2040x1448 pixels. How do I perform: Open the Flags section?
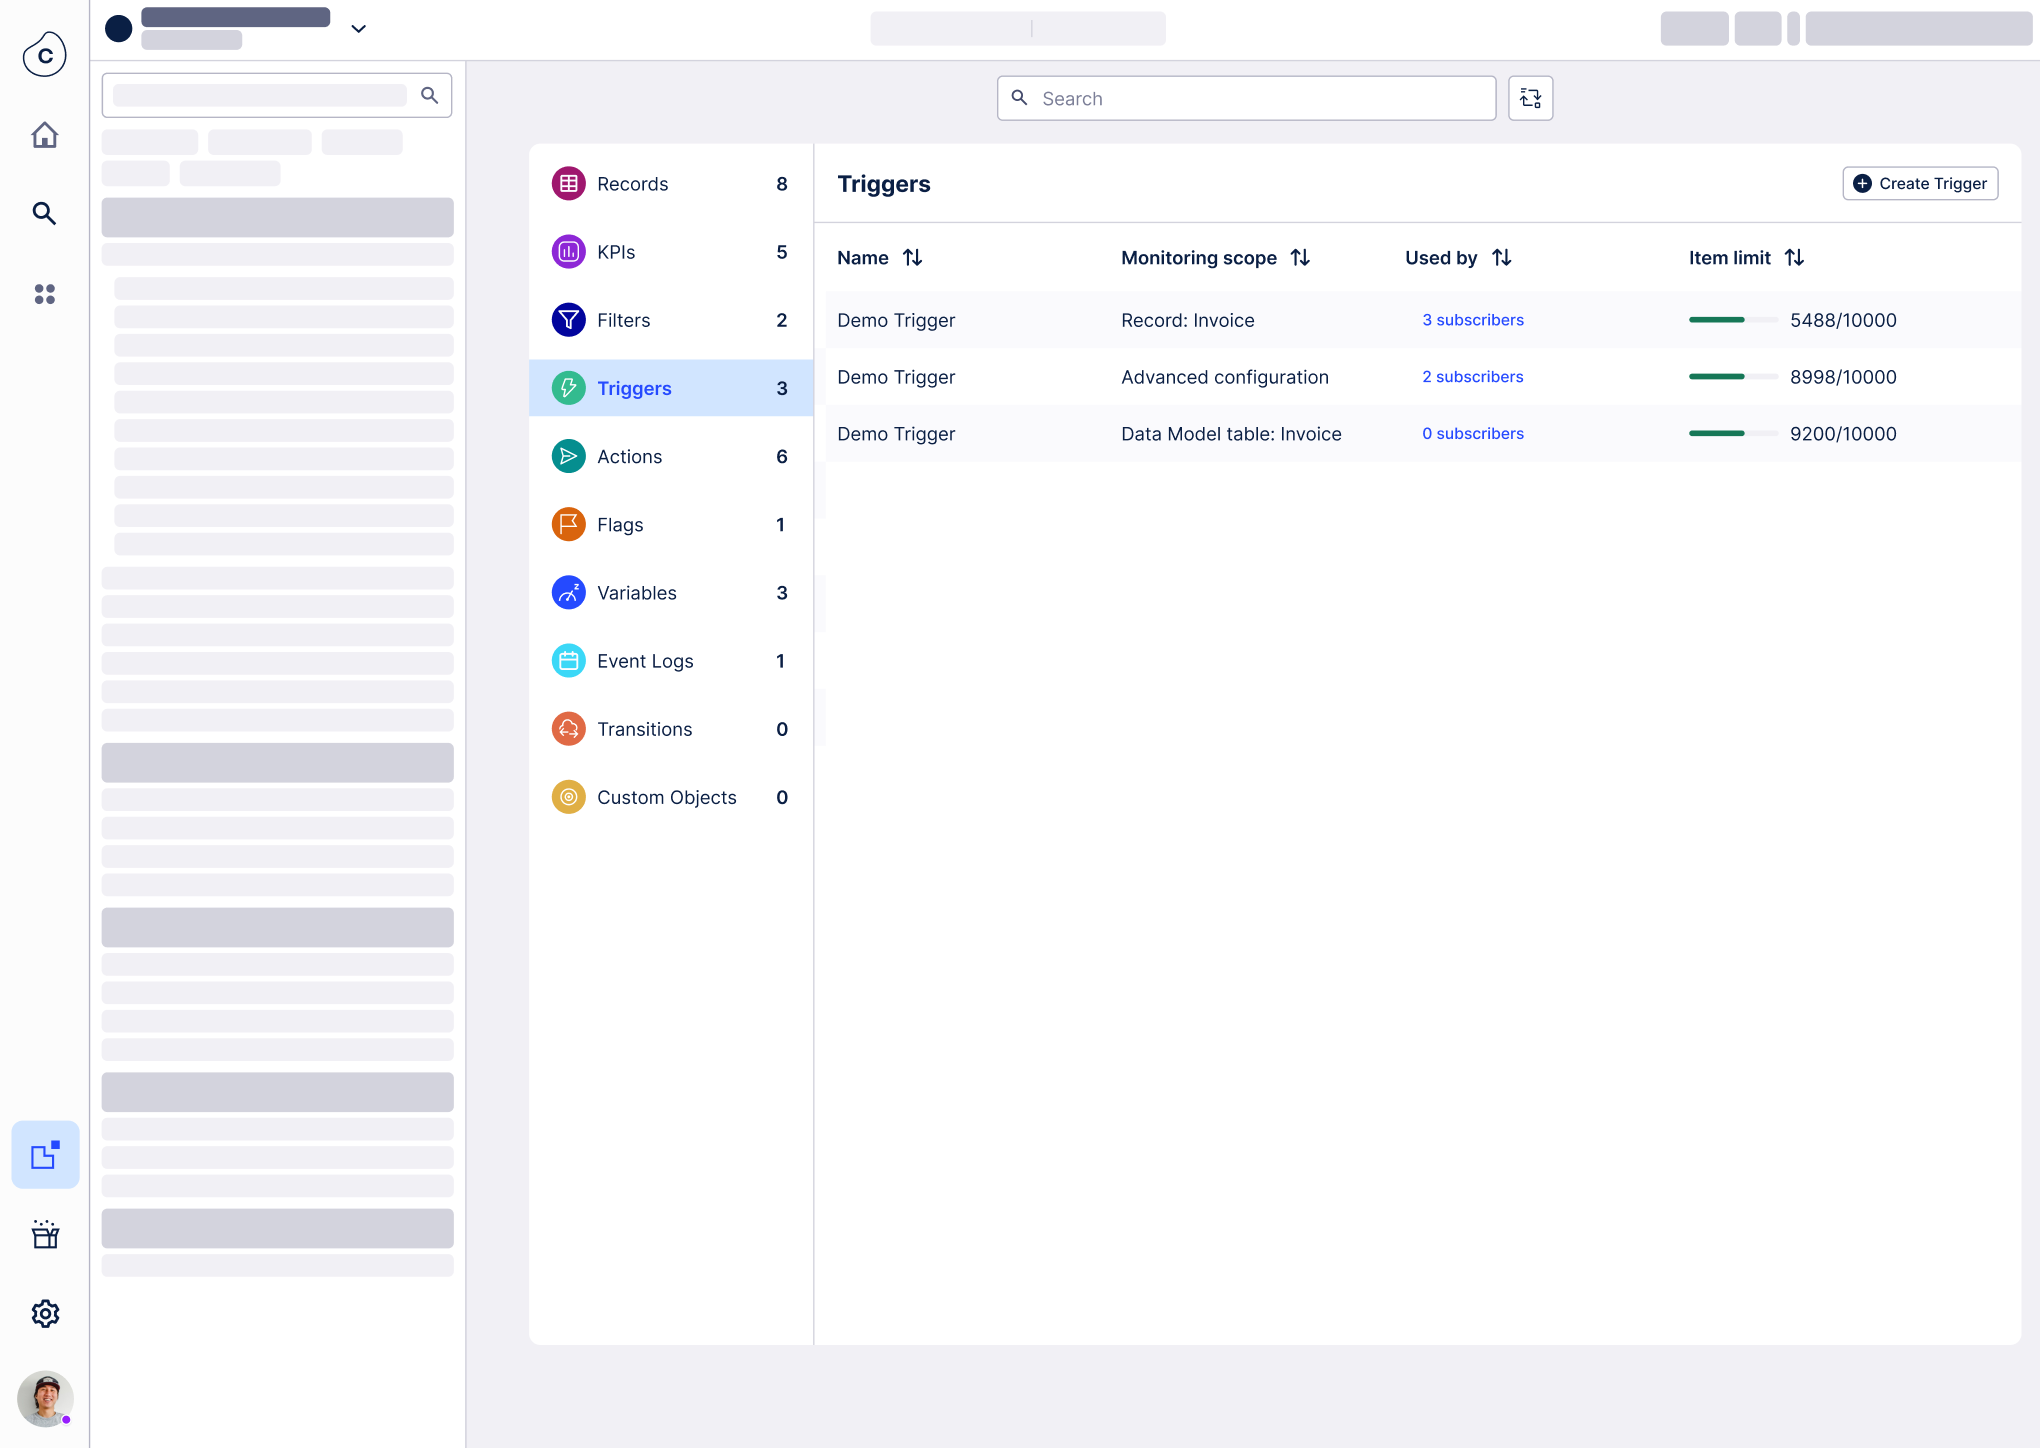coord(671,525)
